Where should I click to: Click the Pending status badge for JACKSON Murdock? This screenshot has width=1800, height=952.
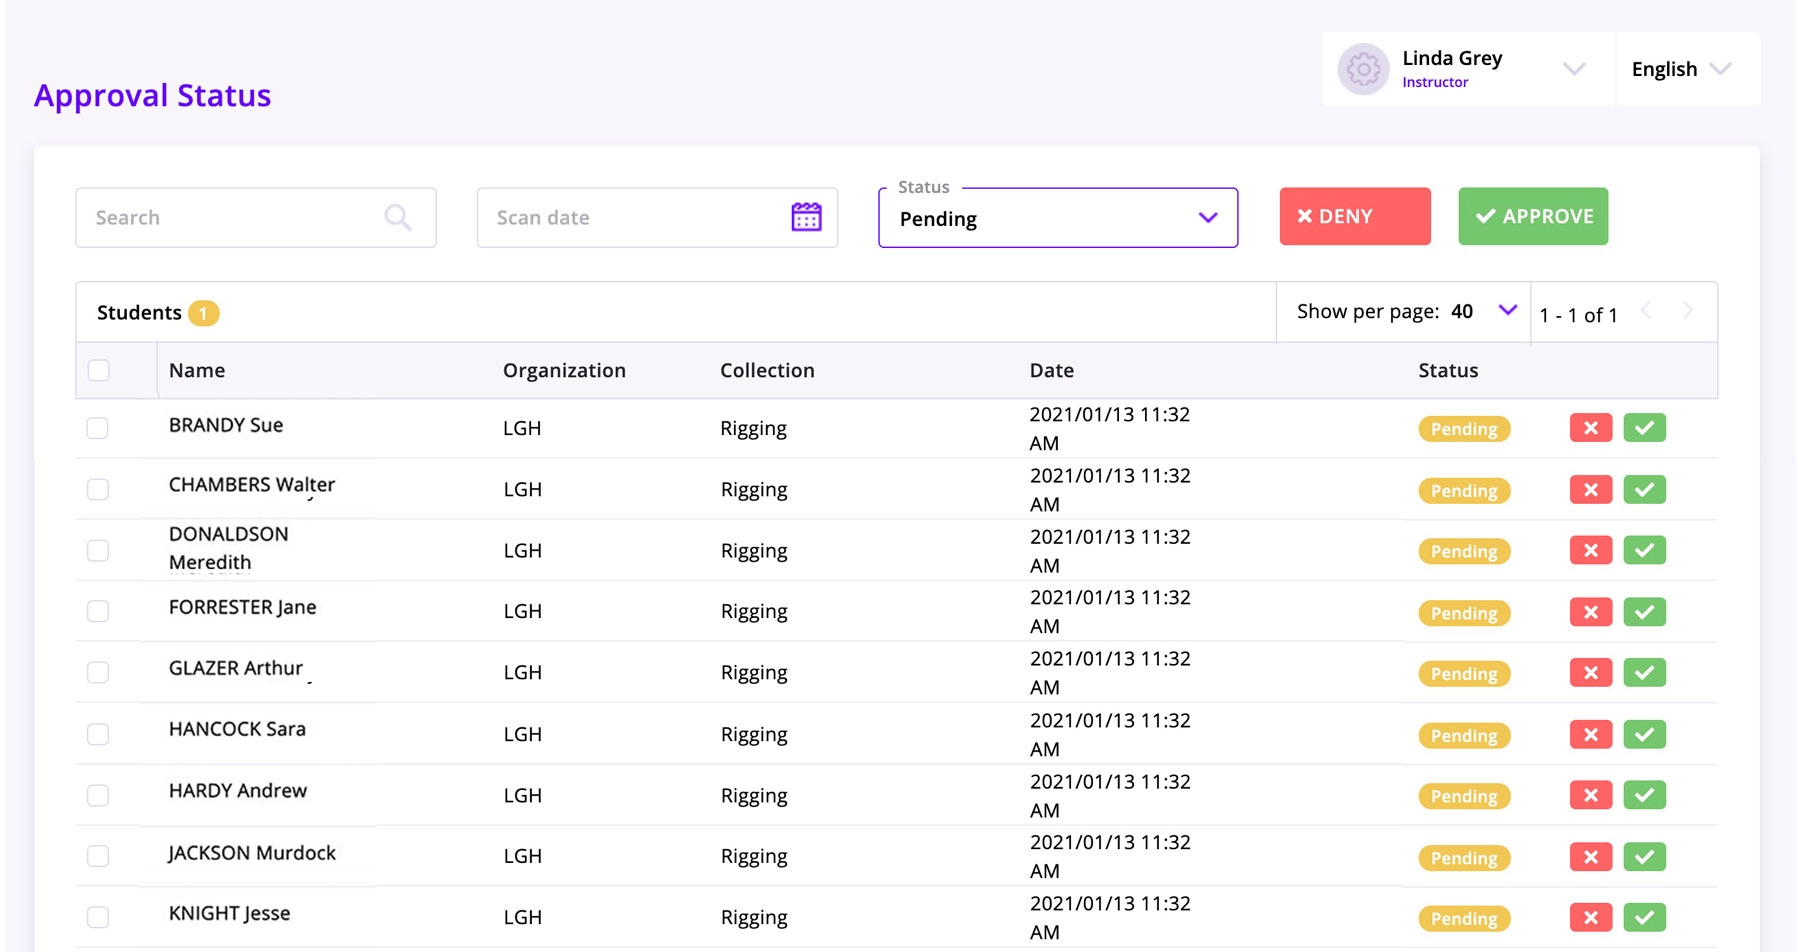[x=1463, y=858]
